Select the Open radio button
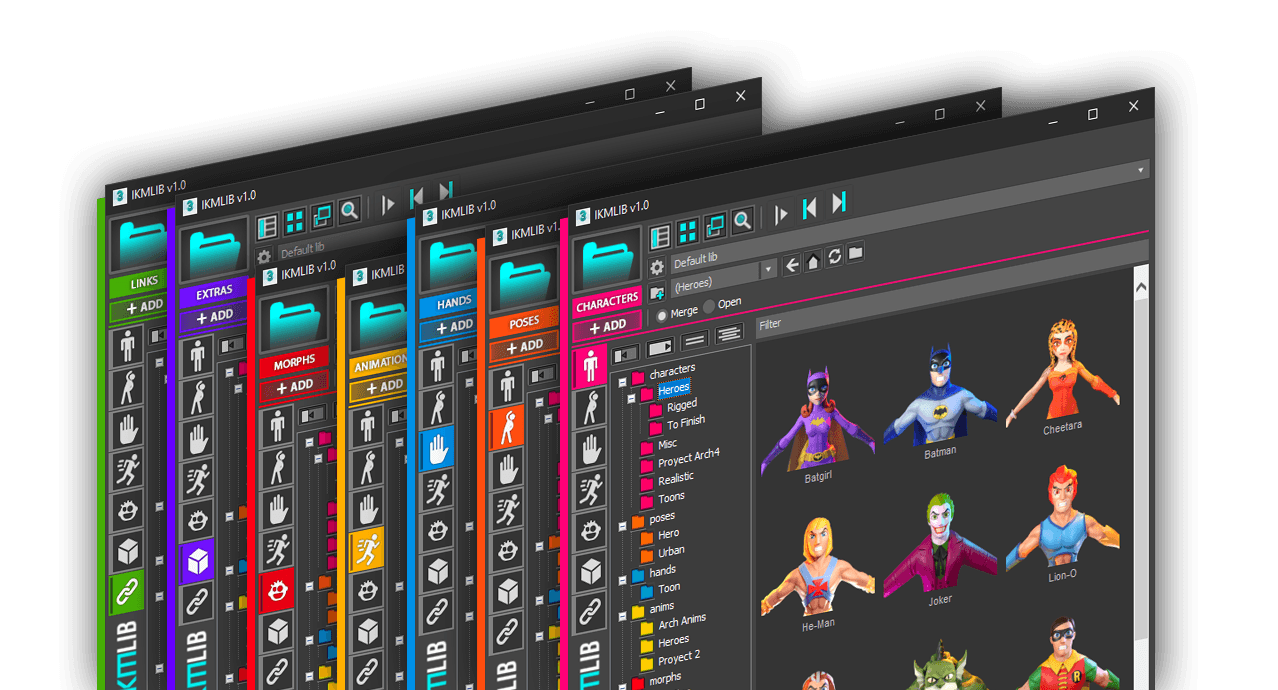This screenshot has width=1278, height=690. (x=709, y=305)
